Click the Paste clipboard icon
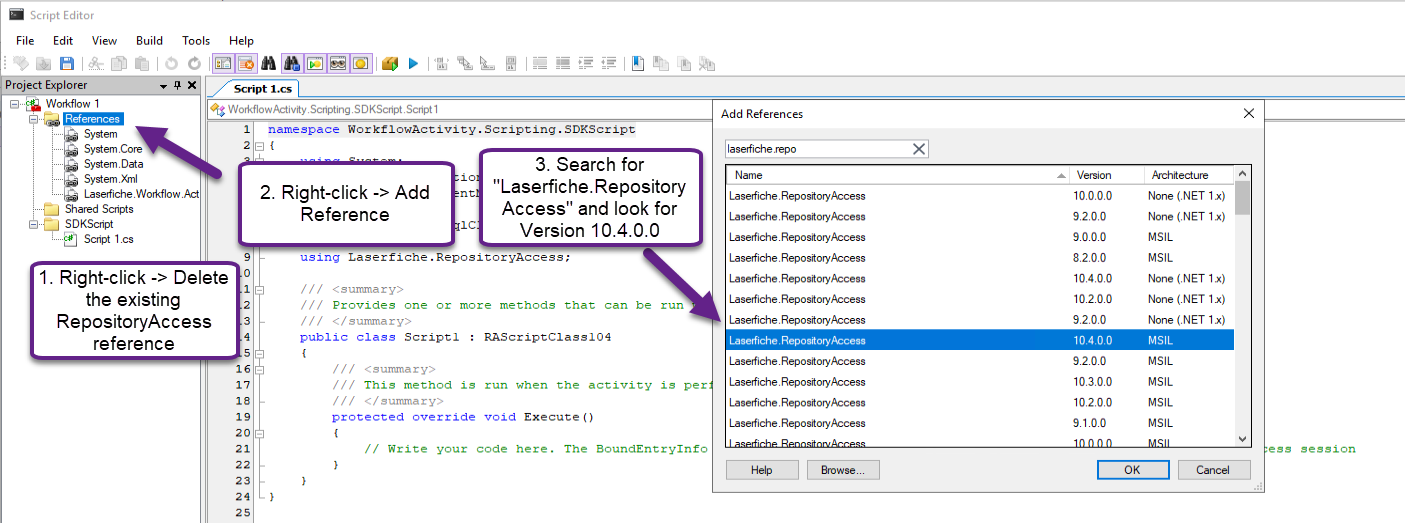 [142, 63]
